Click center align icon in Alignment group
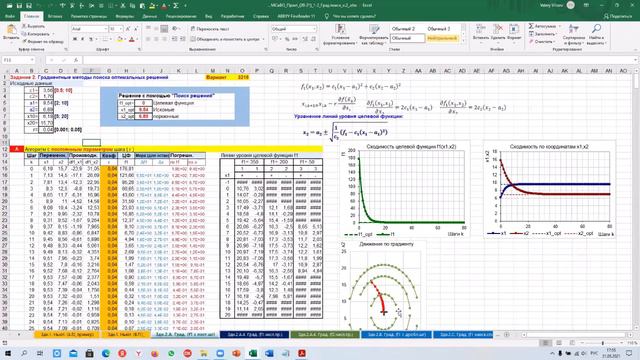 click(x=156, y=39)
